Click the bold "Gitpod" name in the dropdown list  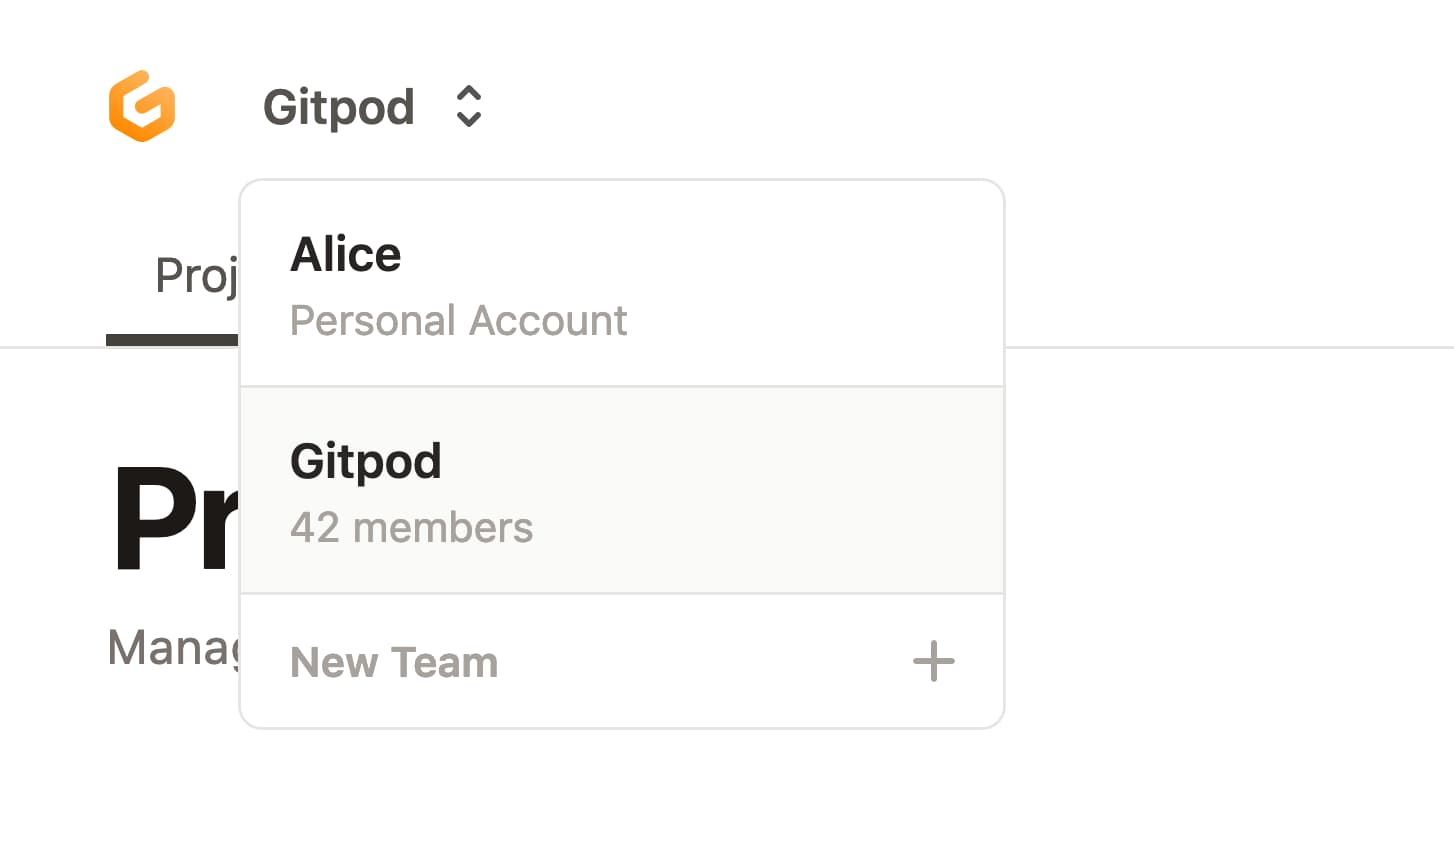(x=365, y=461)
